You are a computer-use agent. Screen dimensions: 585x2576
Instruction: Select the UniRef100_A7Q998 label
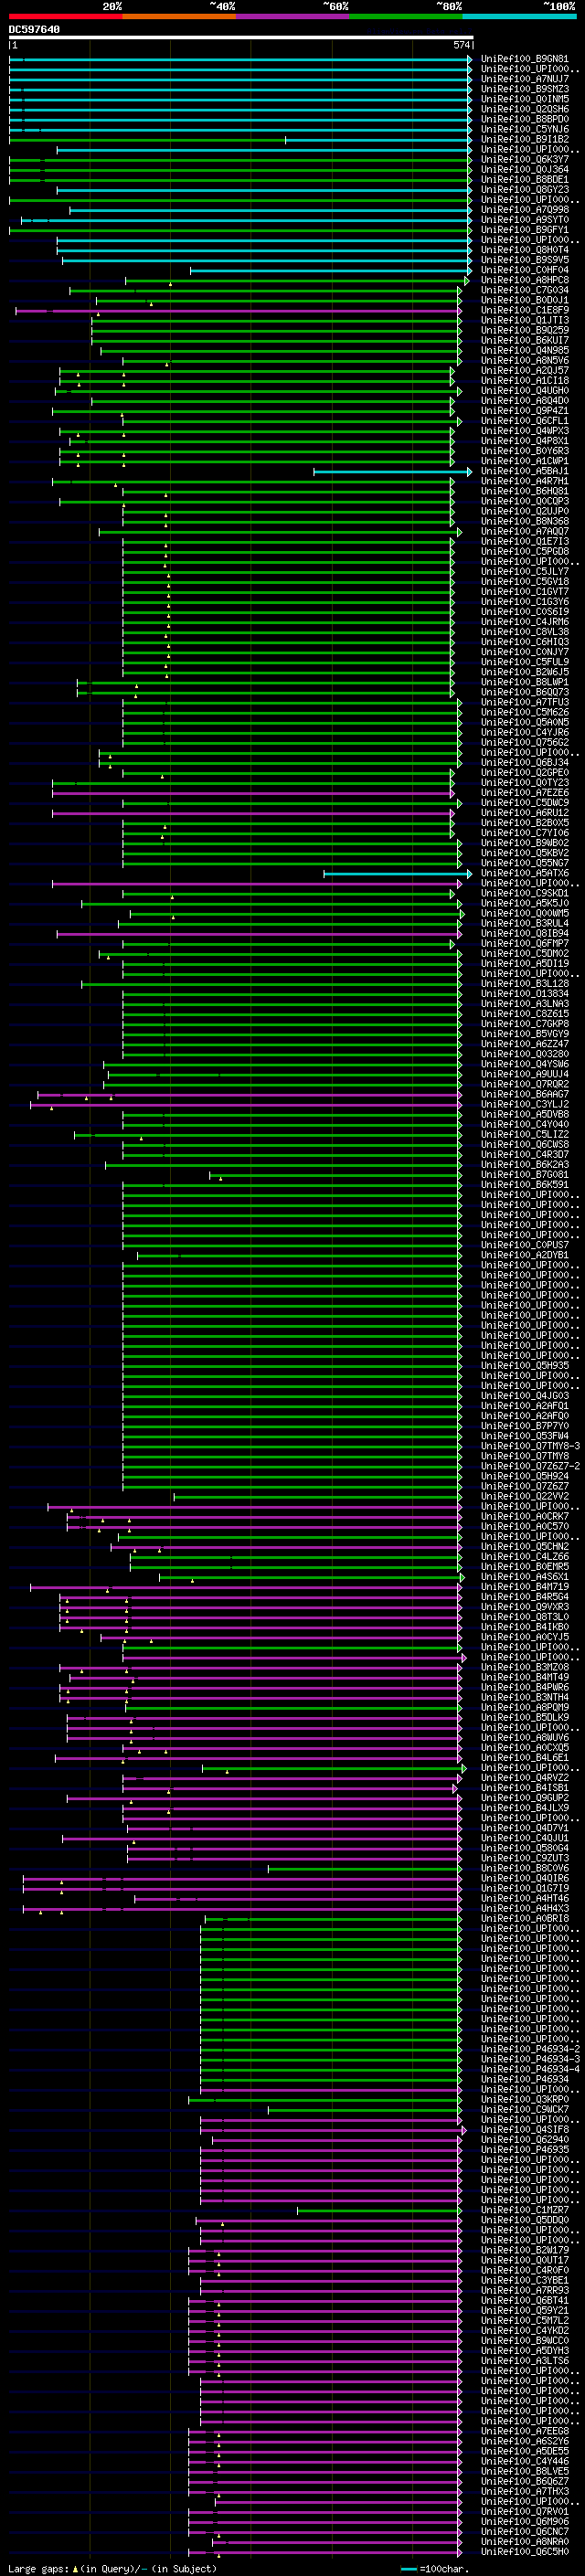point(525,210)
